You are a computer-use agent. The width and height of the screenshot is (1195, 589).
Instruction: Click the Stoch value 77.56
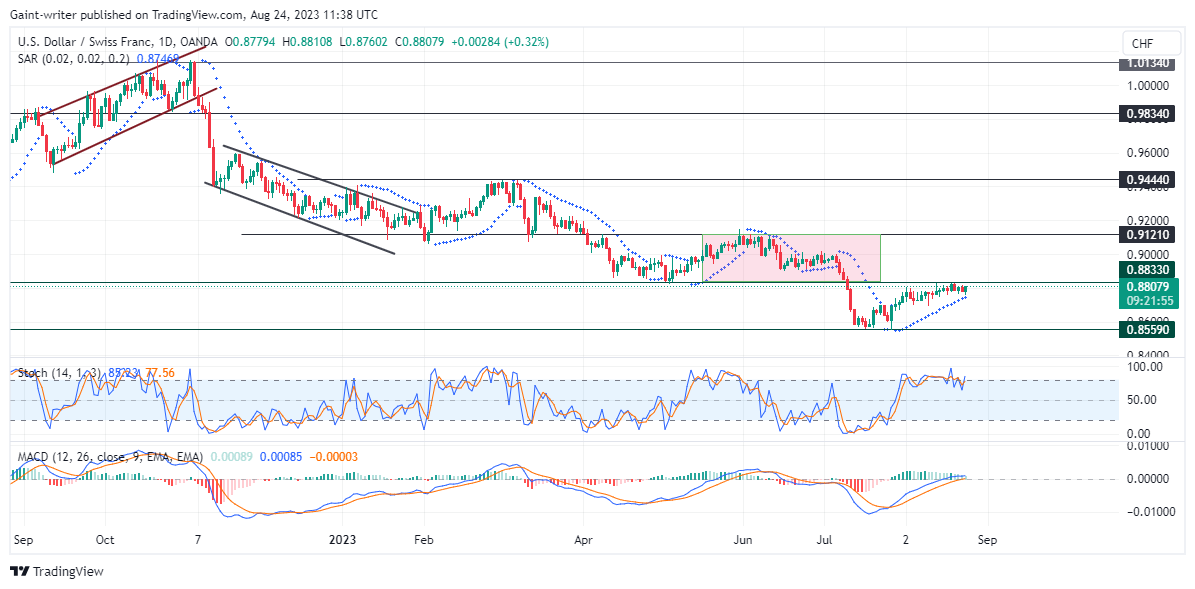(x=162, y=373)
